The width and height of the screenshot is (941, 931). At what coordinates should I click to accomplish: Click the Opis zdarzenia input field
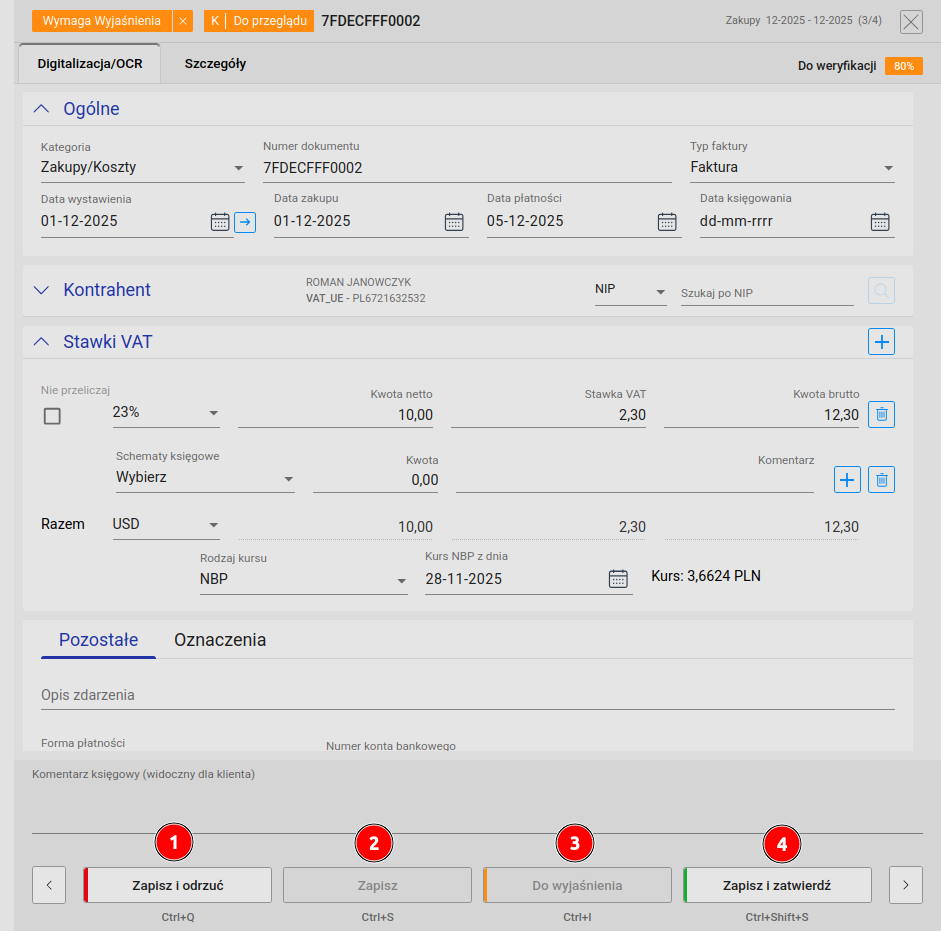(x=467, y=696)
